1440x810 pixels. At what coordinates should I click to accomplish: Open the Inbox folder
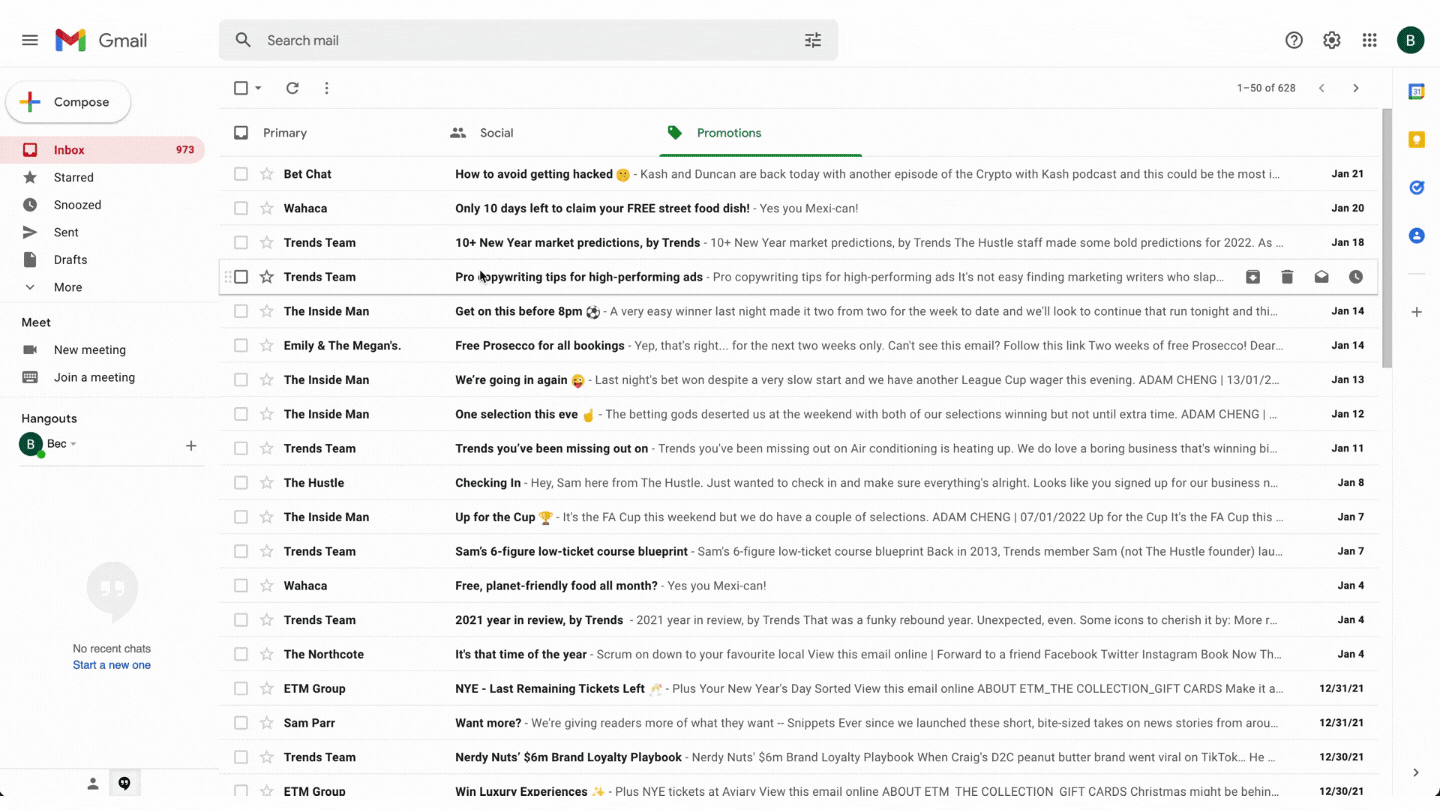pyautogui.click(x=102, y=150)
